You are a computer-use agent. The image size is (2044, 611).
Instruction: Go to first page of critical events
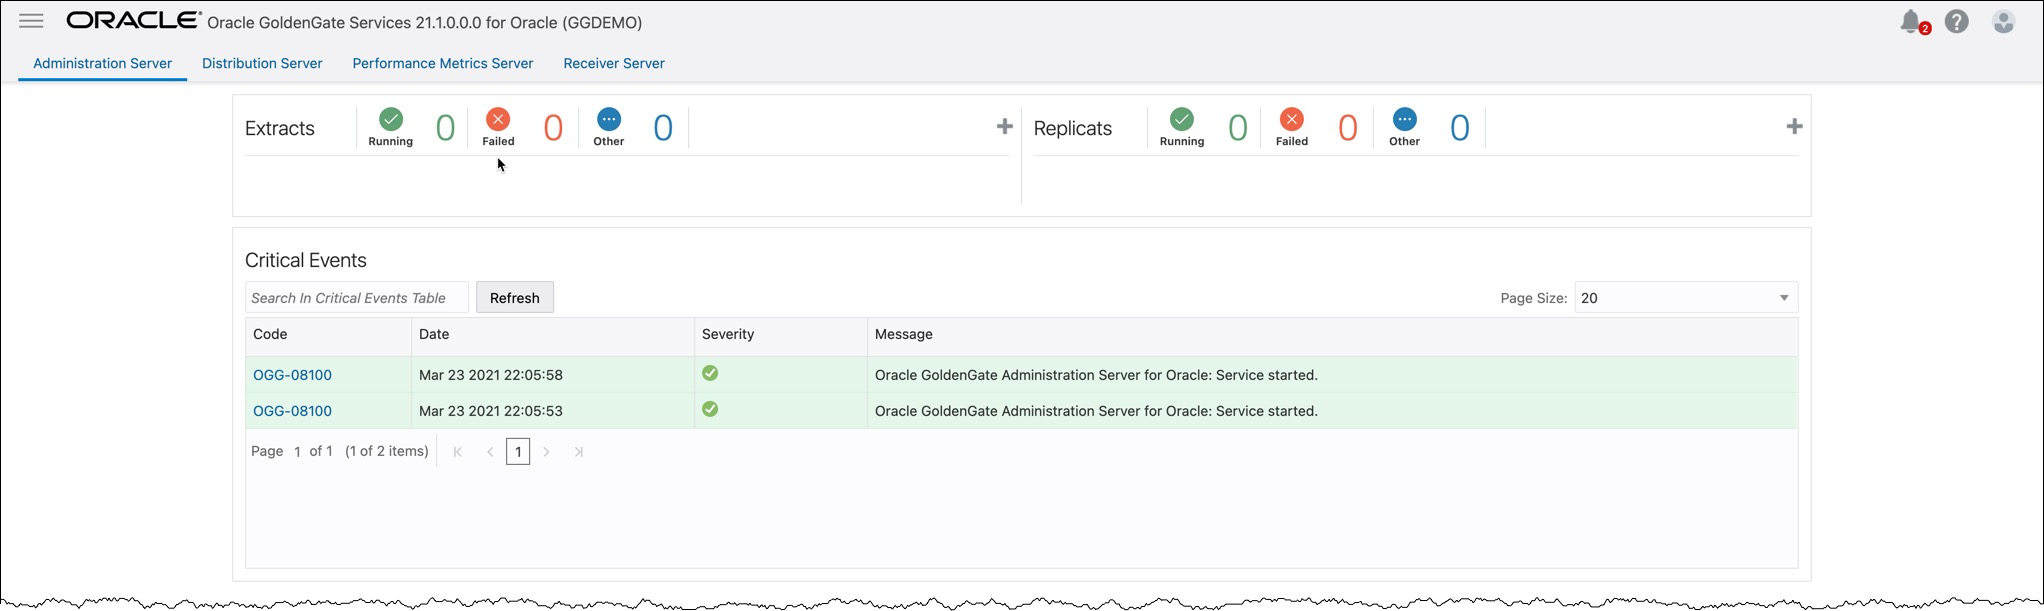point(458,452)
